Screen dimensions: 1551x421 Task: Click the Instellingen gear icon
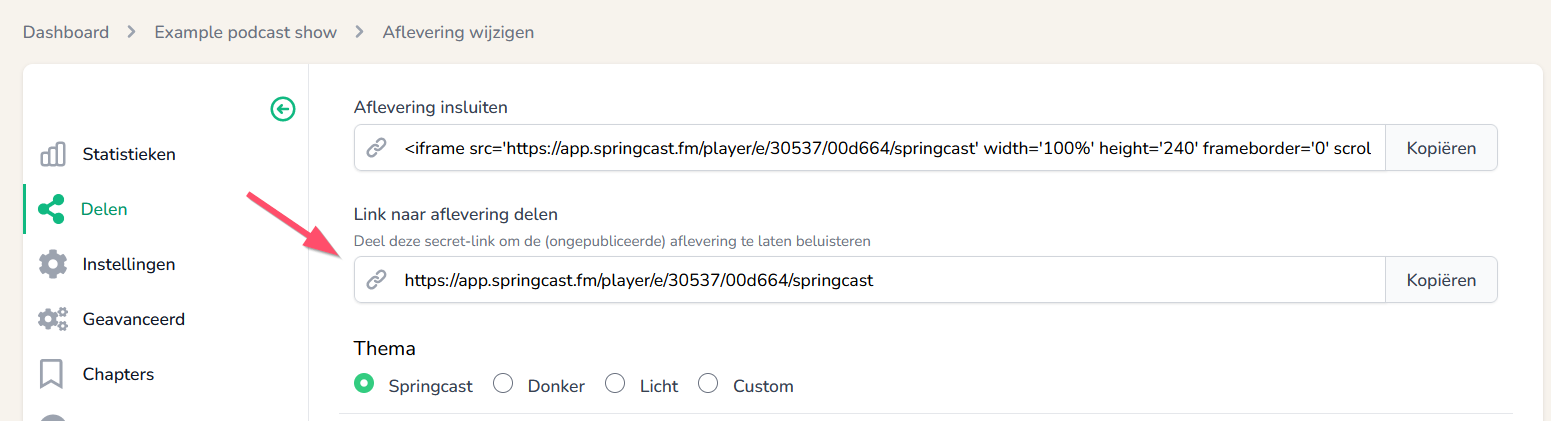click(x=52, y=265)
